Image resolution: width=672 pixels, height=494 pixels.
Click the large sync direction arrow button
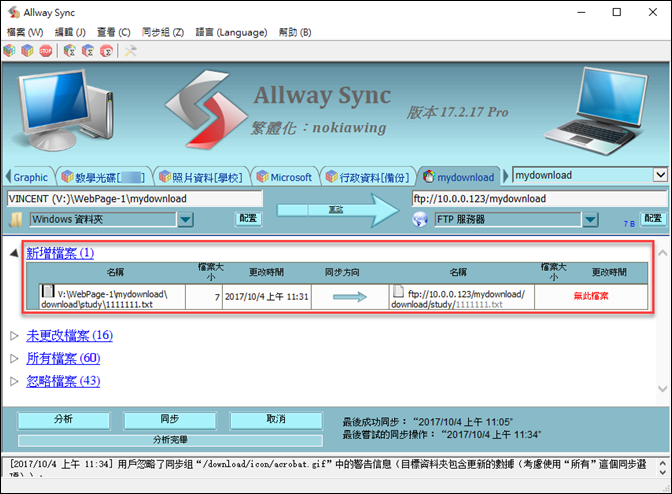[338, 210]
